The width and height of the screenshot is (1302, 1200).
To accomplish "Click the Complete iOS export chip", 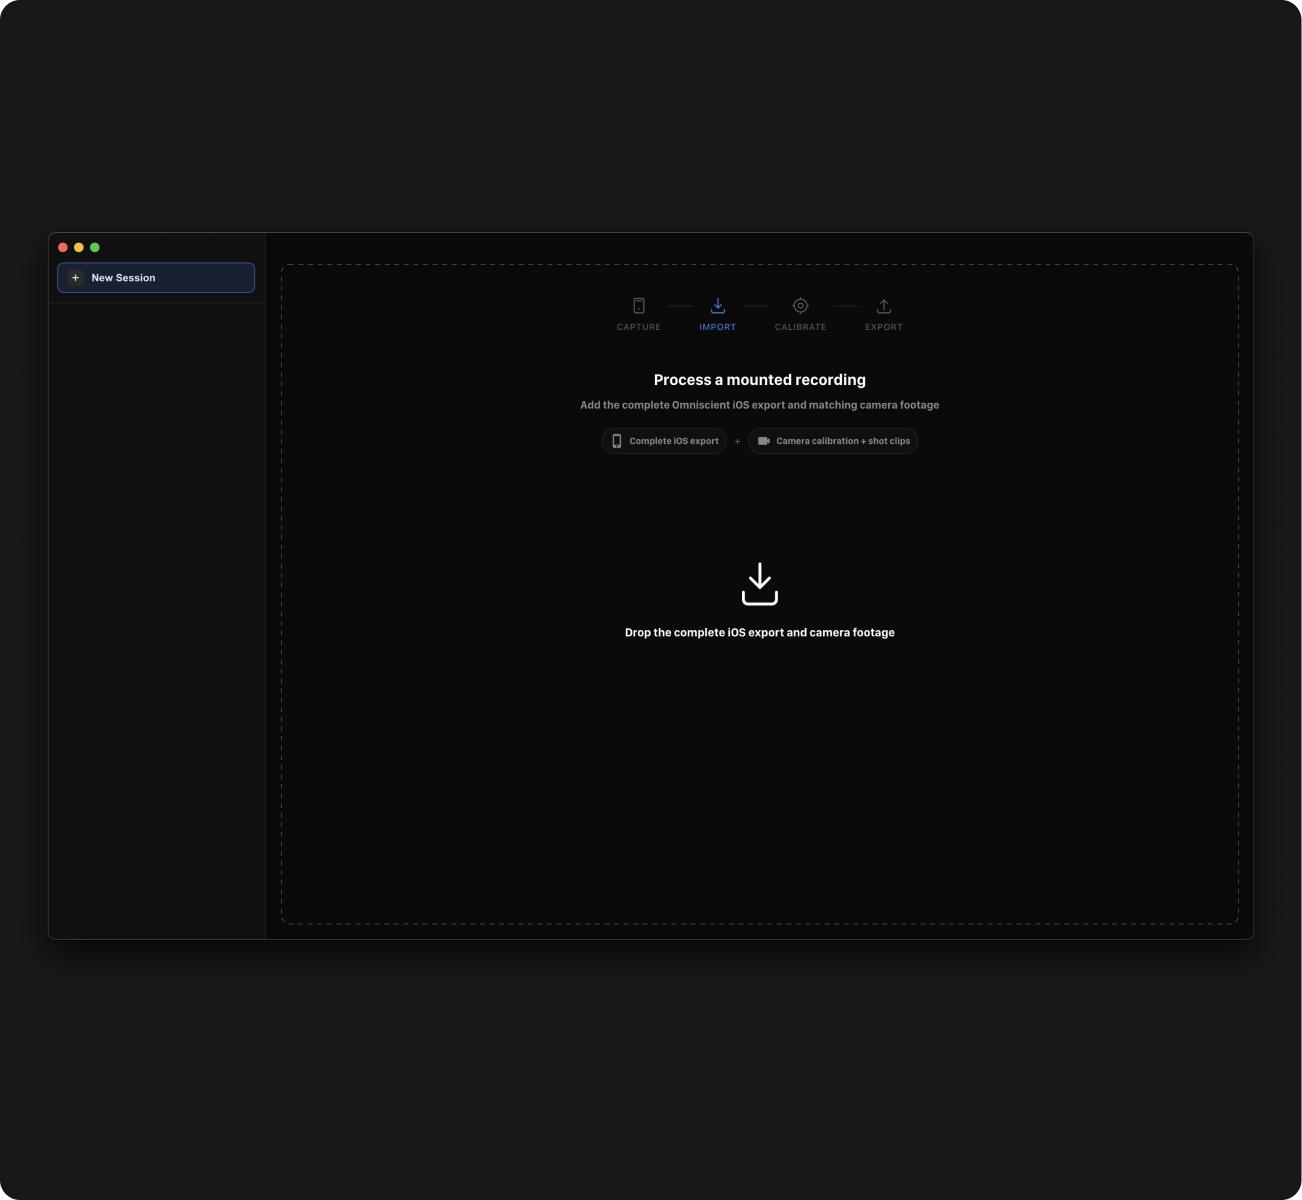I will (x=664, y=441).
